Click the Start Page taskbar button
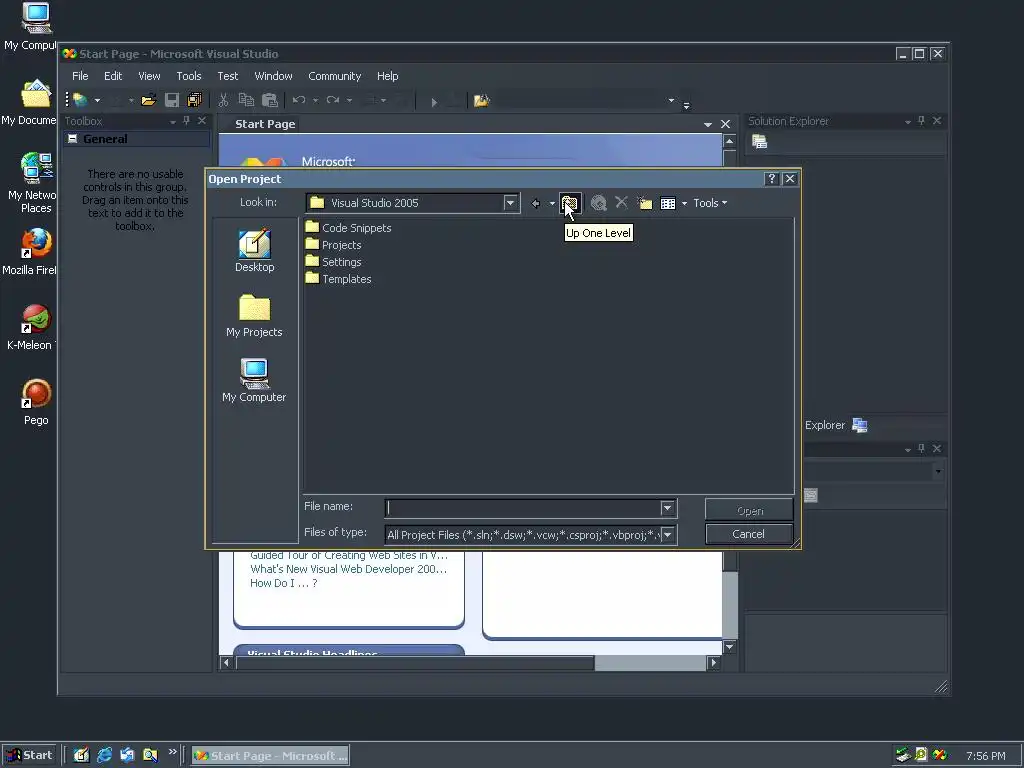The width and height of the screenshot is (1024, 768). click(270, 756)
